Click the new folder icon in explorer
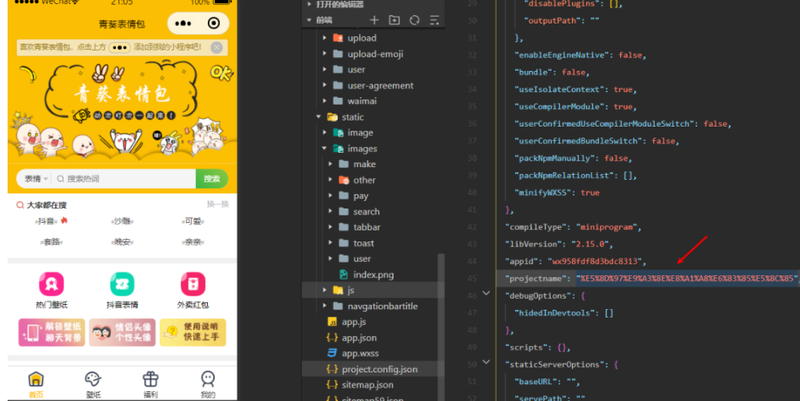The image size is (800, 401). [x=394, y=20]
